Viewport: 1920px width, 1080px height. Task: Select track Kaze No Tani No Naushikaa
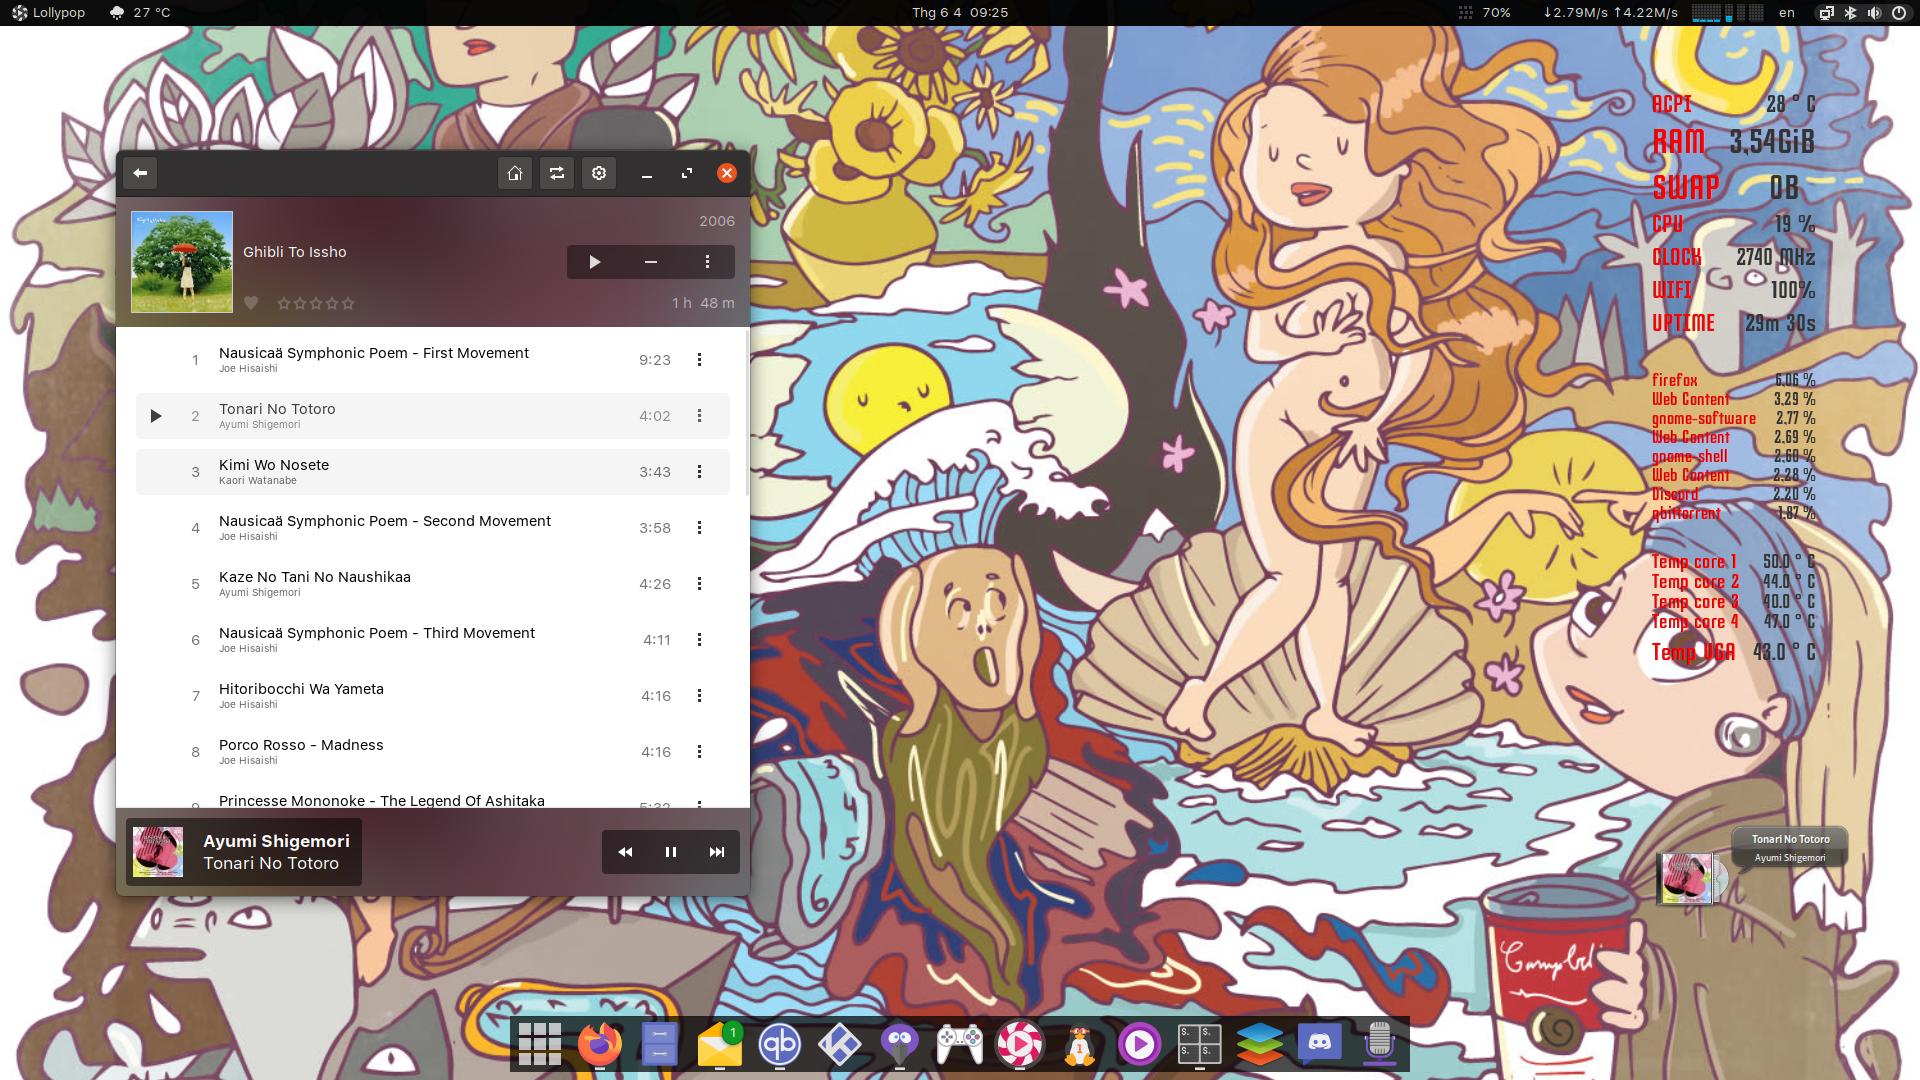[x=433, y=584]
